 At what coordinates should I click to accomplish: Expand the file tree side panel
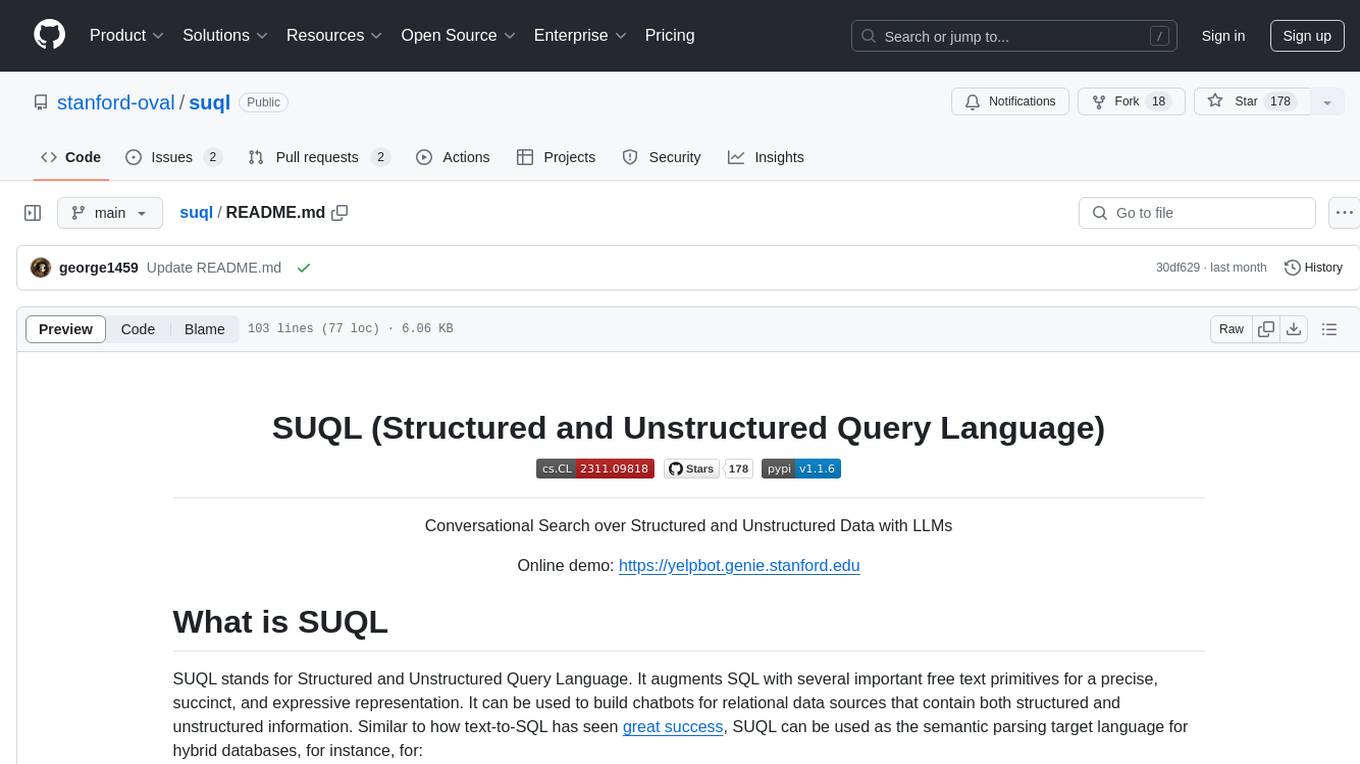click(33, 213)
